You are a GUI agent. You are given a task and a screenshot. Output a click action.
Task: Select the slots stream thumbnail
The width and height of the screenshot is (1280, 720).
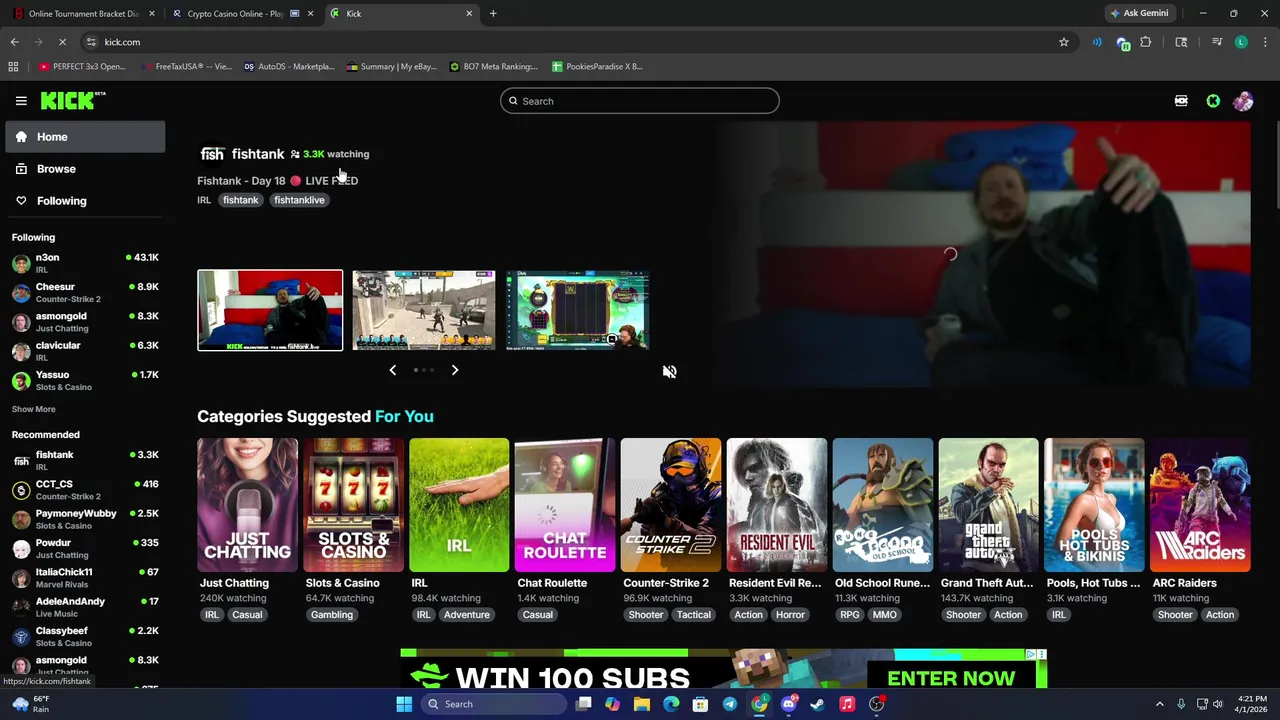coord(578,310)
